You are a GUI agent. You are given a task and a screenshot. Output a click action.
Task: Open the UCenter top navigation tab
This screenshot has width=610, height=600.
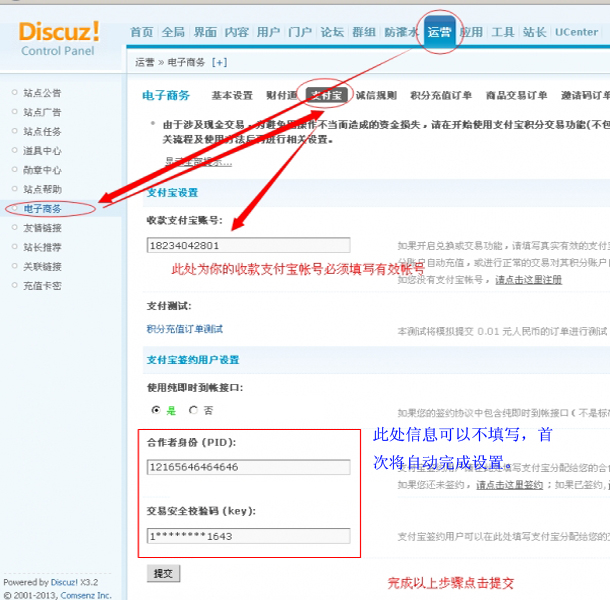[576, 32]
